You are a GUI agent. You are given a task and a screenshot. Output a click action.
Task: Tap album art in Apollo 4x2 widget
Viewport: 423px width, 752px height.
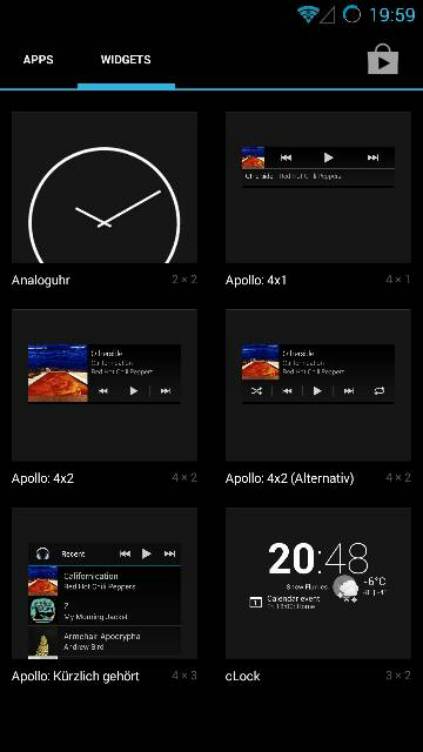pyautogui.click(x=58, y=373)
